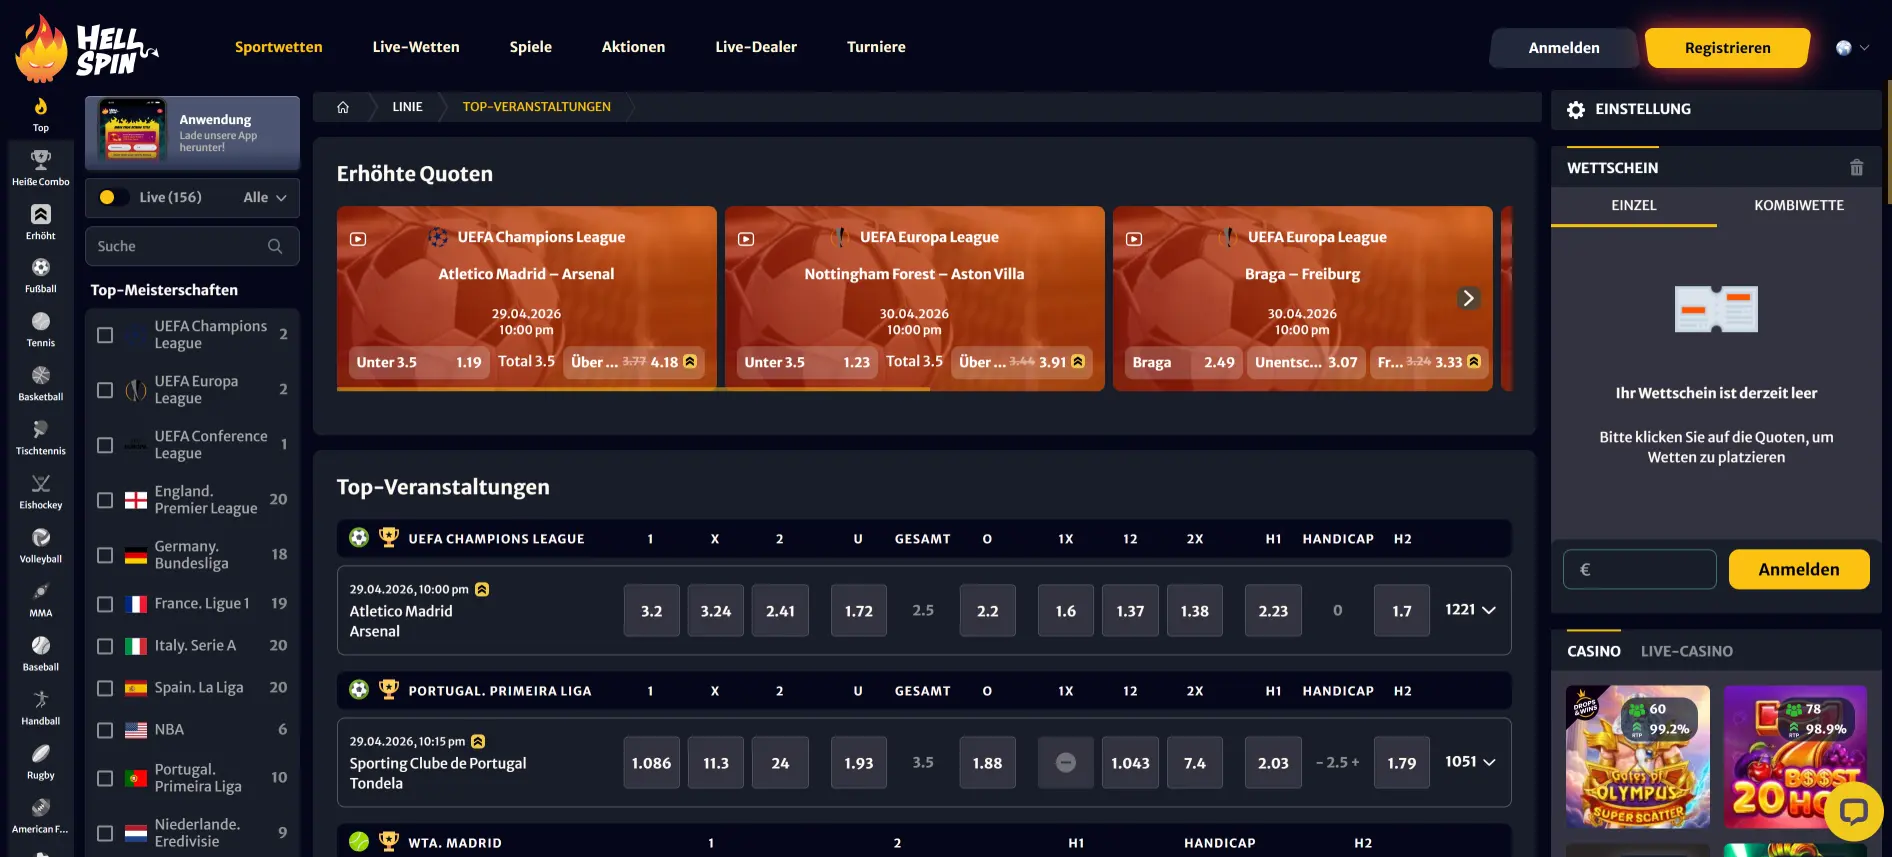
Task: Clear the Wettschein with trash icon
Action: point(1856,168)
